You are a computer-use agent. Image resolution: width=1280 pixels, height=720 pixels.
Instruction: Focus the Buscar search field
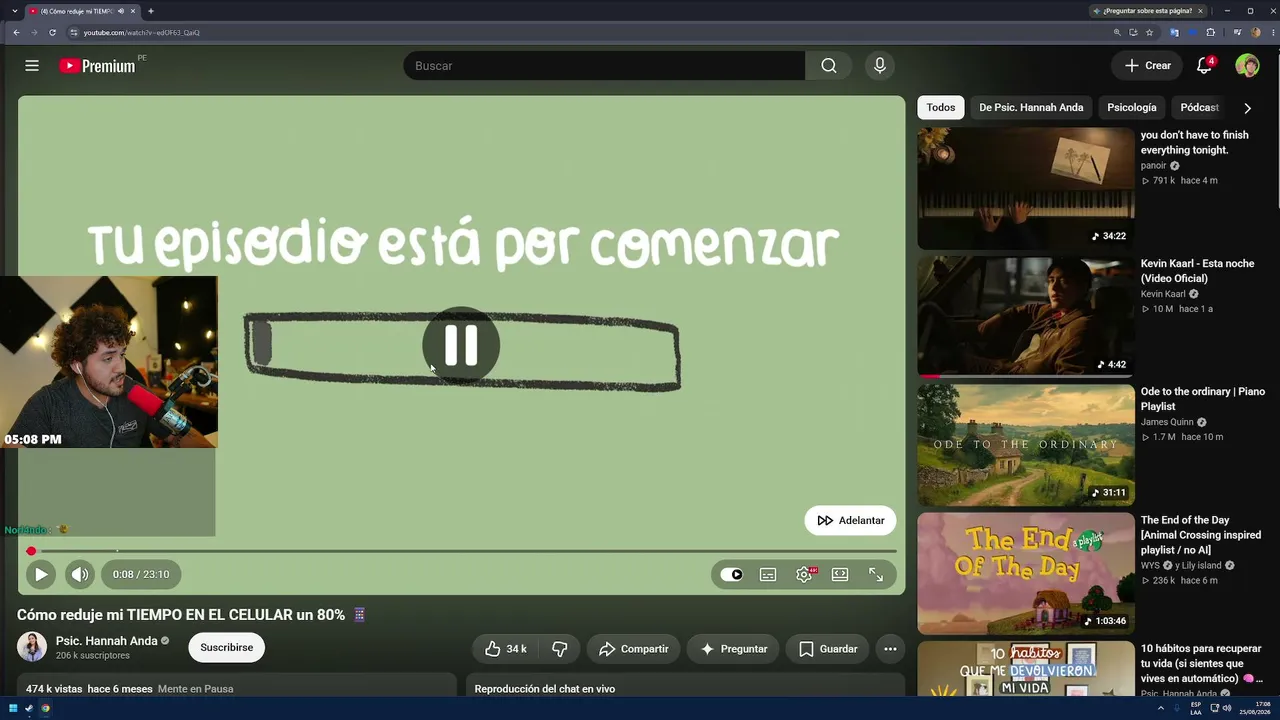(x=604, y=66)
